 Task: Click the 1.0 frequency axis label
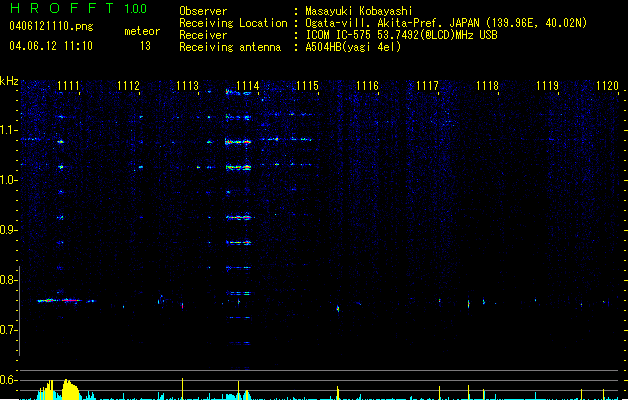[8, 180]
